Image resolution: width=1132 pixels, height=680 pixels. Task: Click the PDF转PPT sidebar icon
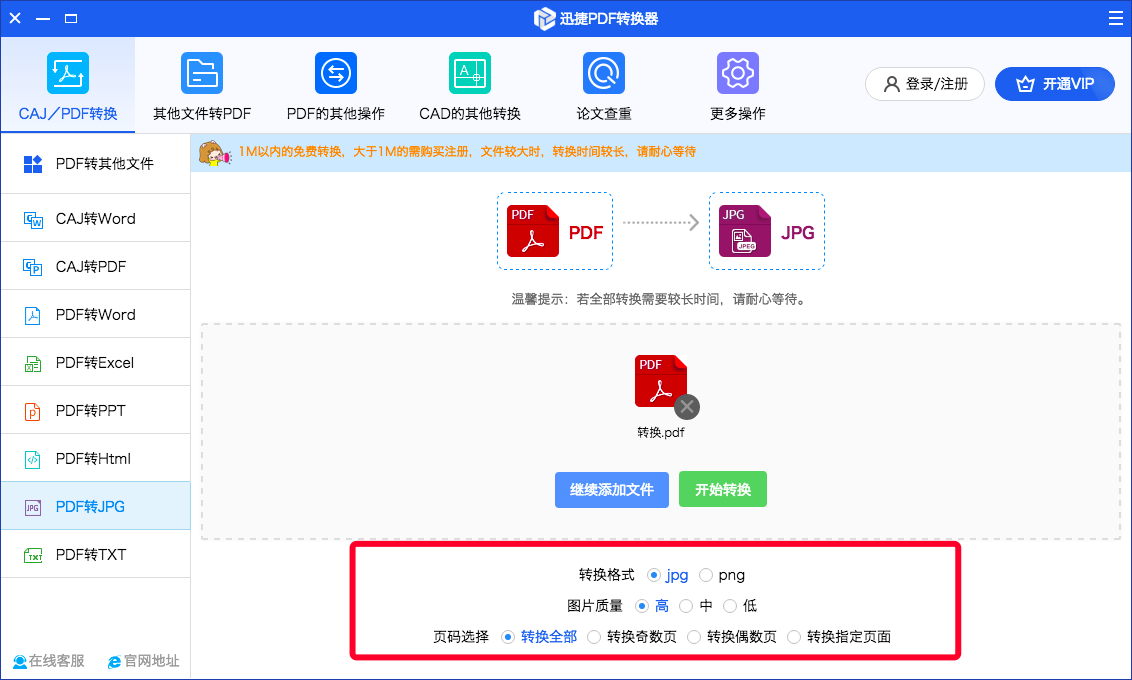[33, 411]
